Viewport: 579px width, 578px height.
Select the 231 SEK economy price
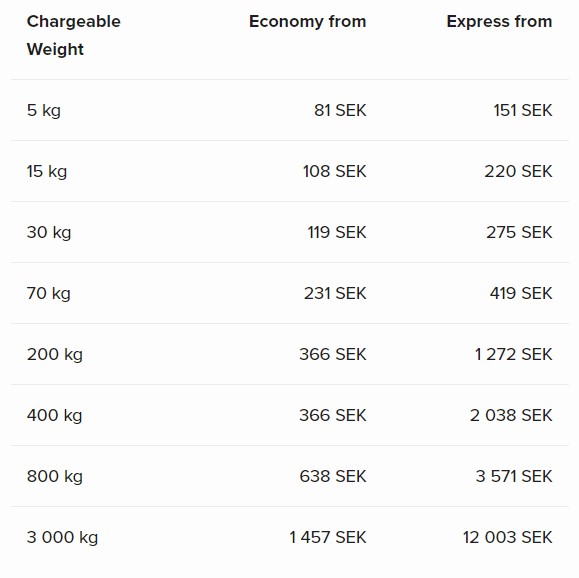click(335, 293)
